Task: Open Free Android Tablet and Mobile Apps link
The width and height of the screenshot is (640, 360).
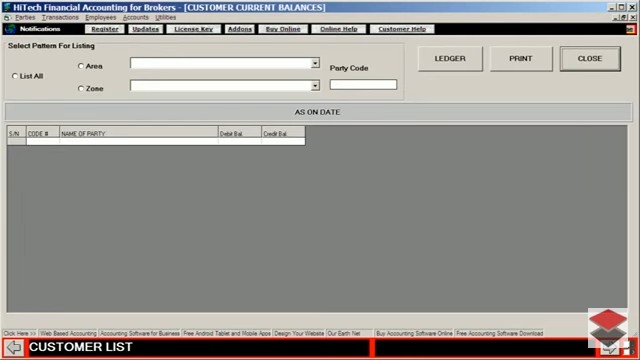Action: point(227,333)
